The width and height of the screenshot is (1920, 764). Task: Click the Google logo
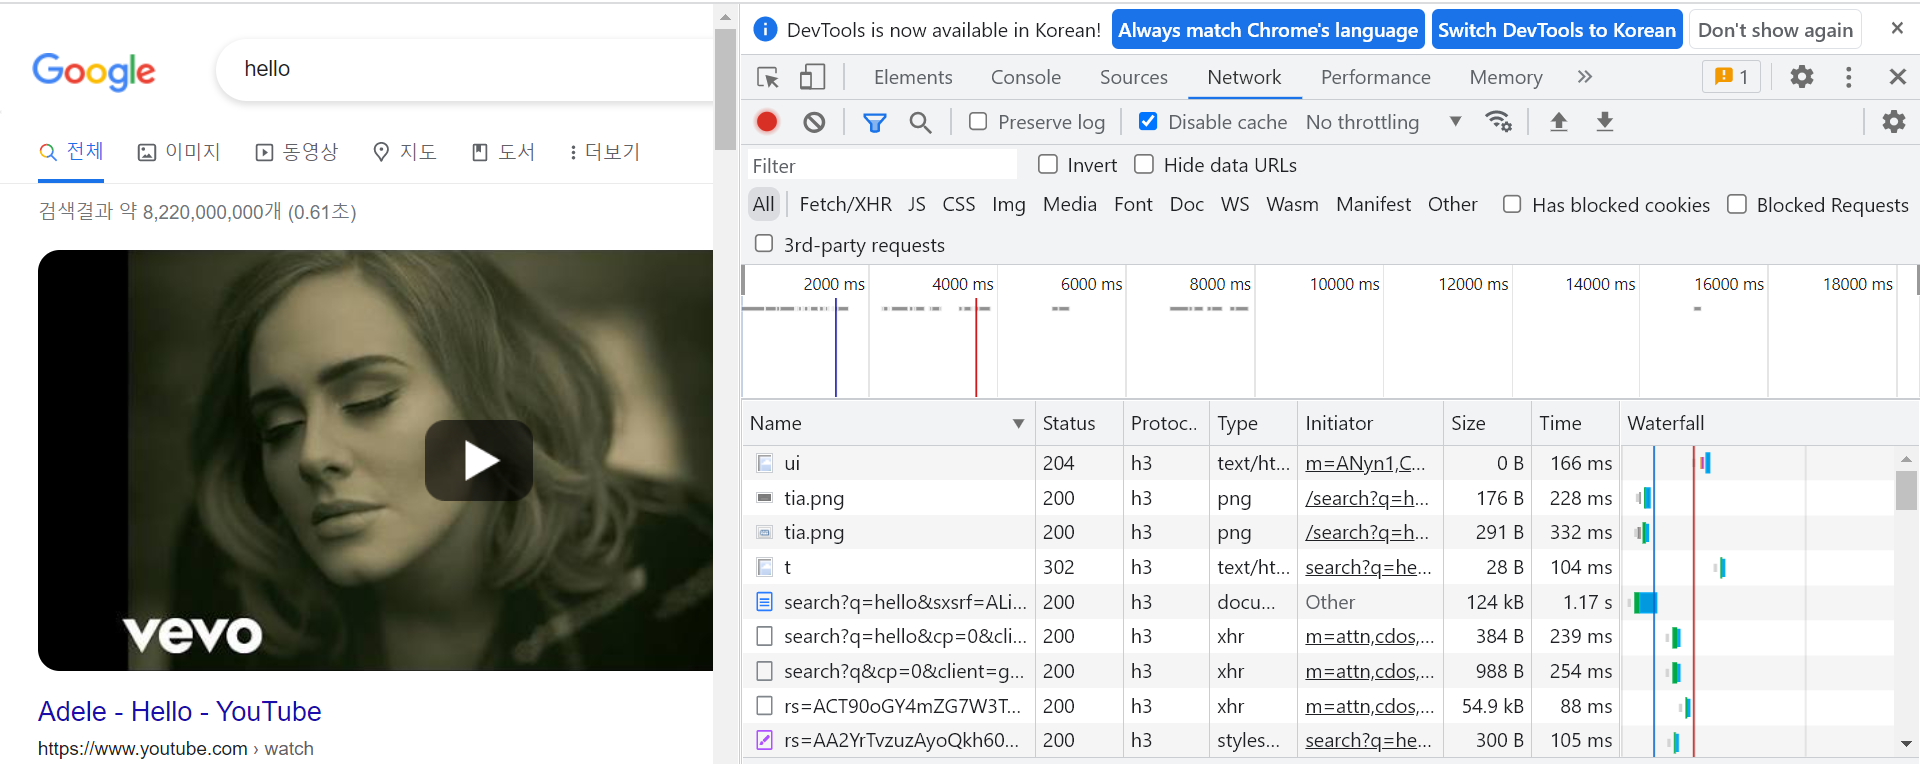pyautogui.click(x=94, y=71)
